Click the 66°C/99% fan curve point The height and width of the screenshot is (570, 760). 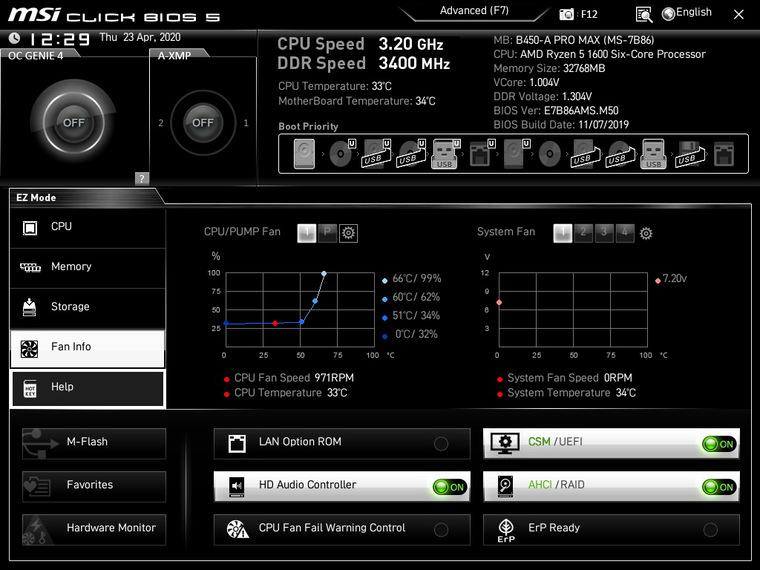tap(324, 274)
